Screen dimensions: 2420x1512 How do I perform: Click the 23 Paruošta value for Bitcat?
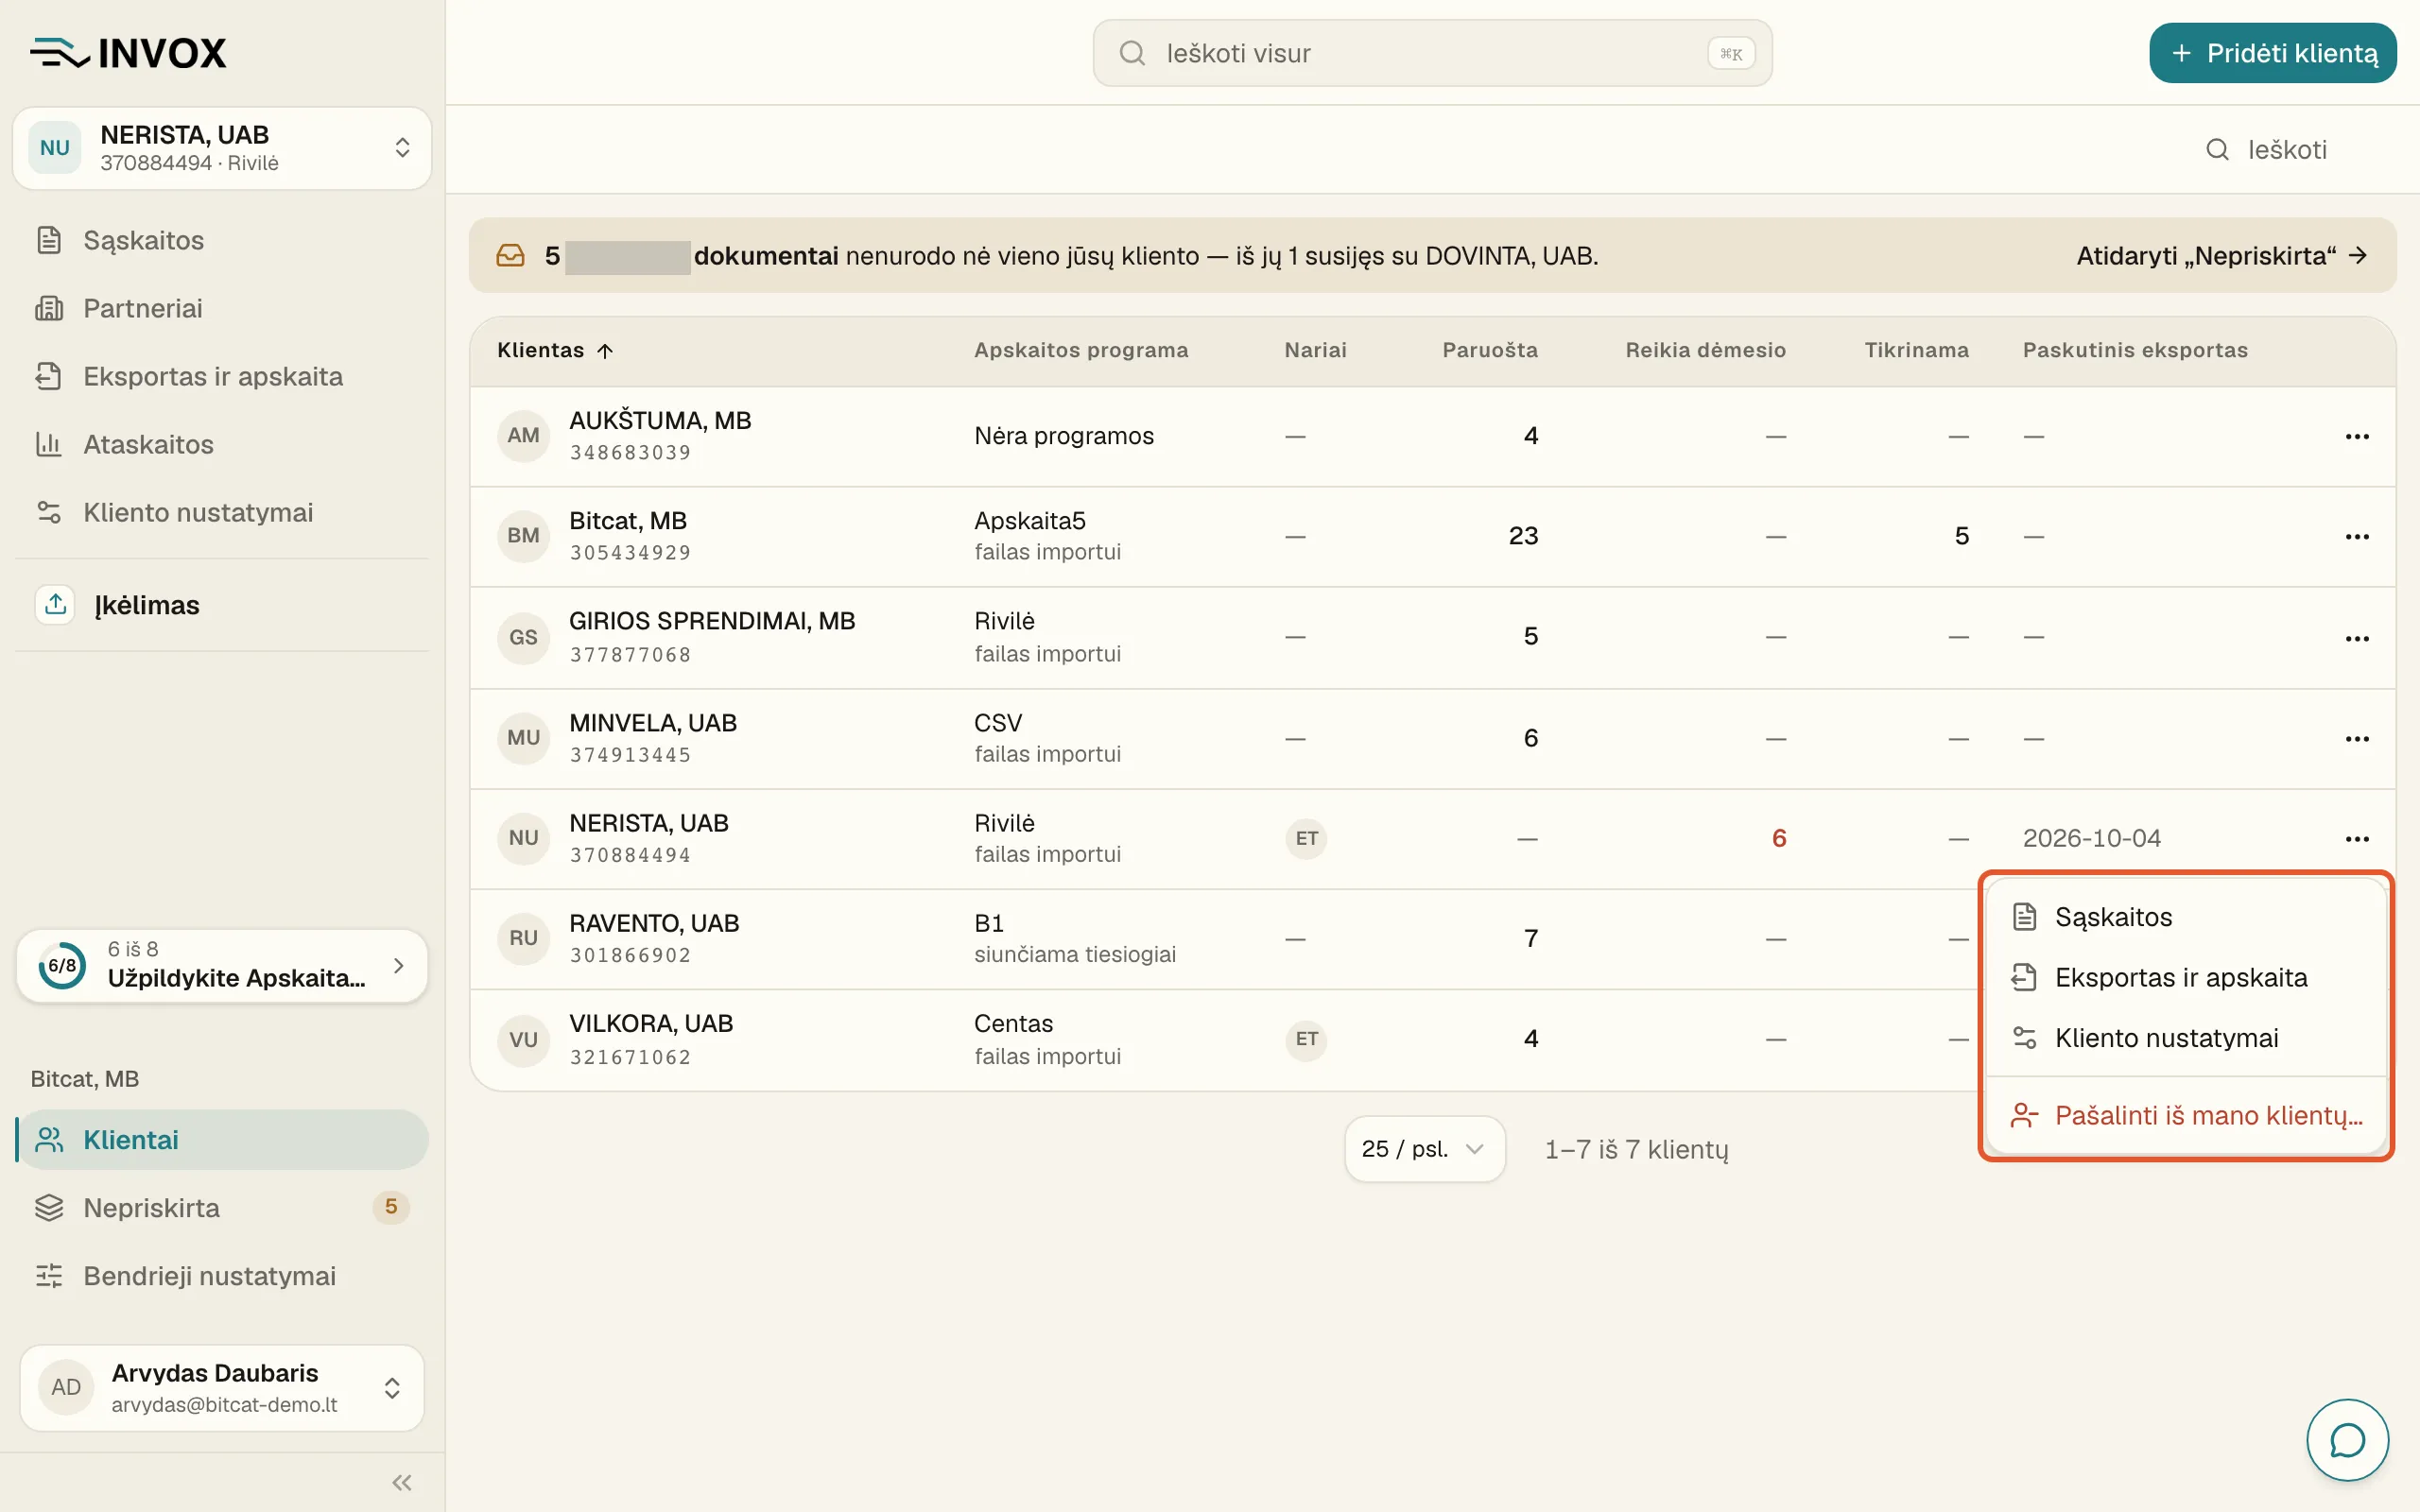point(1523,536)
